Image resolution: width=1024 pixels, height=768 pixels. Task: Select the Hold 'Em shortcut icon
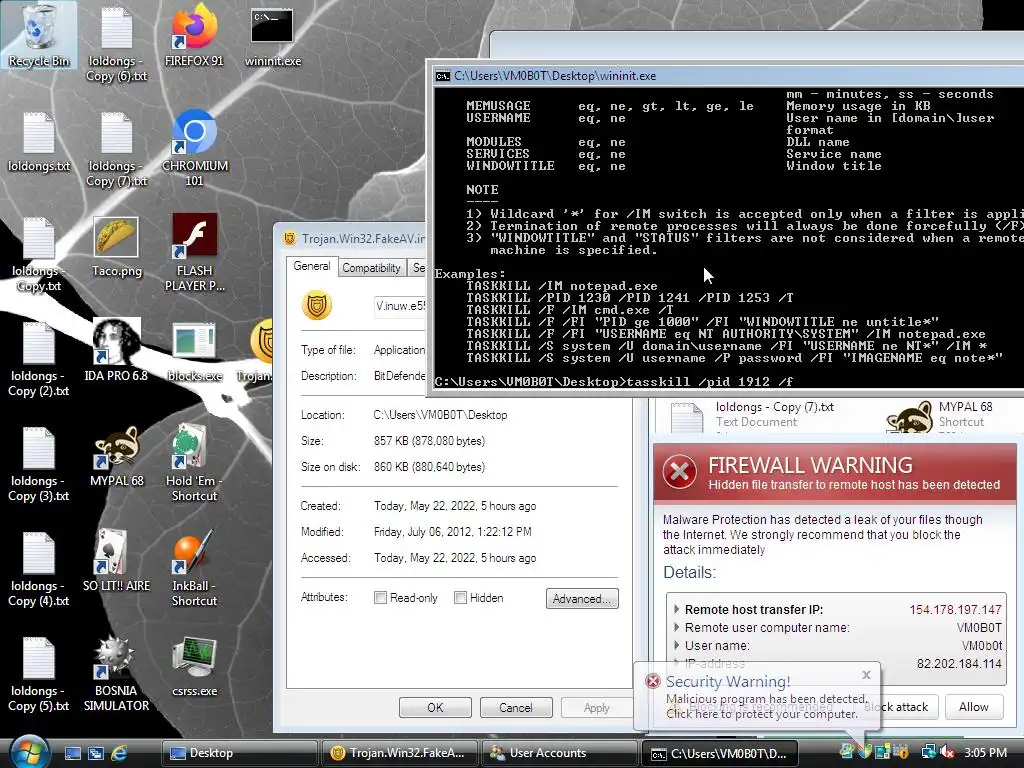click(x=194, y=462)
